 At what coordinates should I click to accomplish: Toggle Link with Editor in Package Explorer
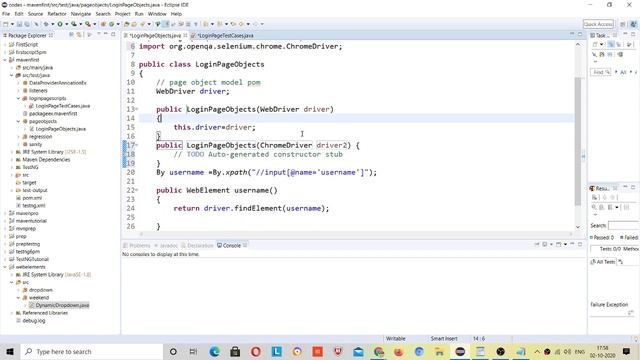pos(78,35)
